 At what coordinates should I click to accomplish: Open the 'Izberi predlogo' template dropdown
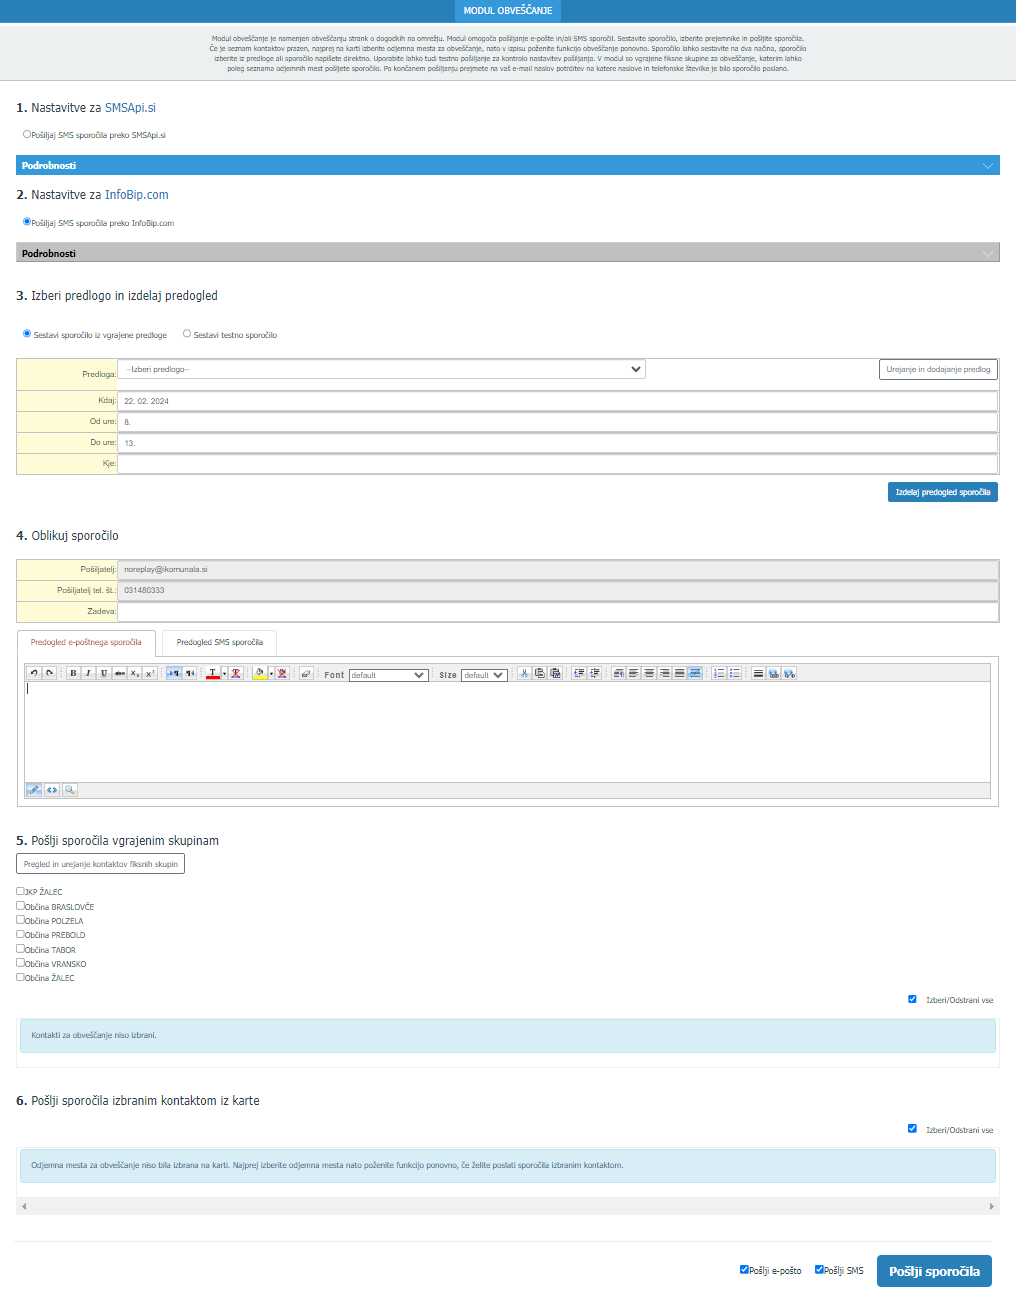point(381,369)
